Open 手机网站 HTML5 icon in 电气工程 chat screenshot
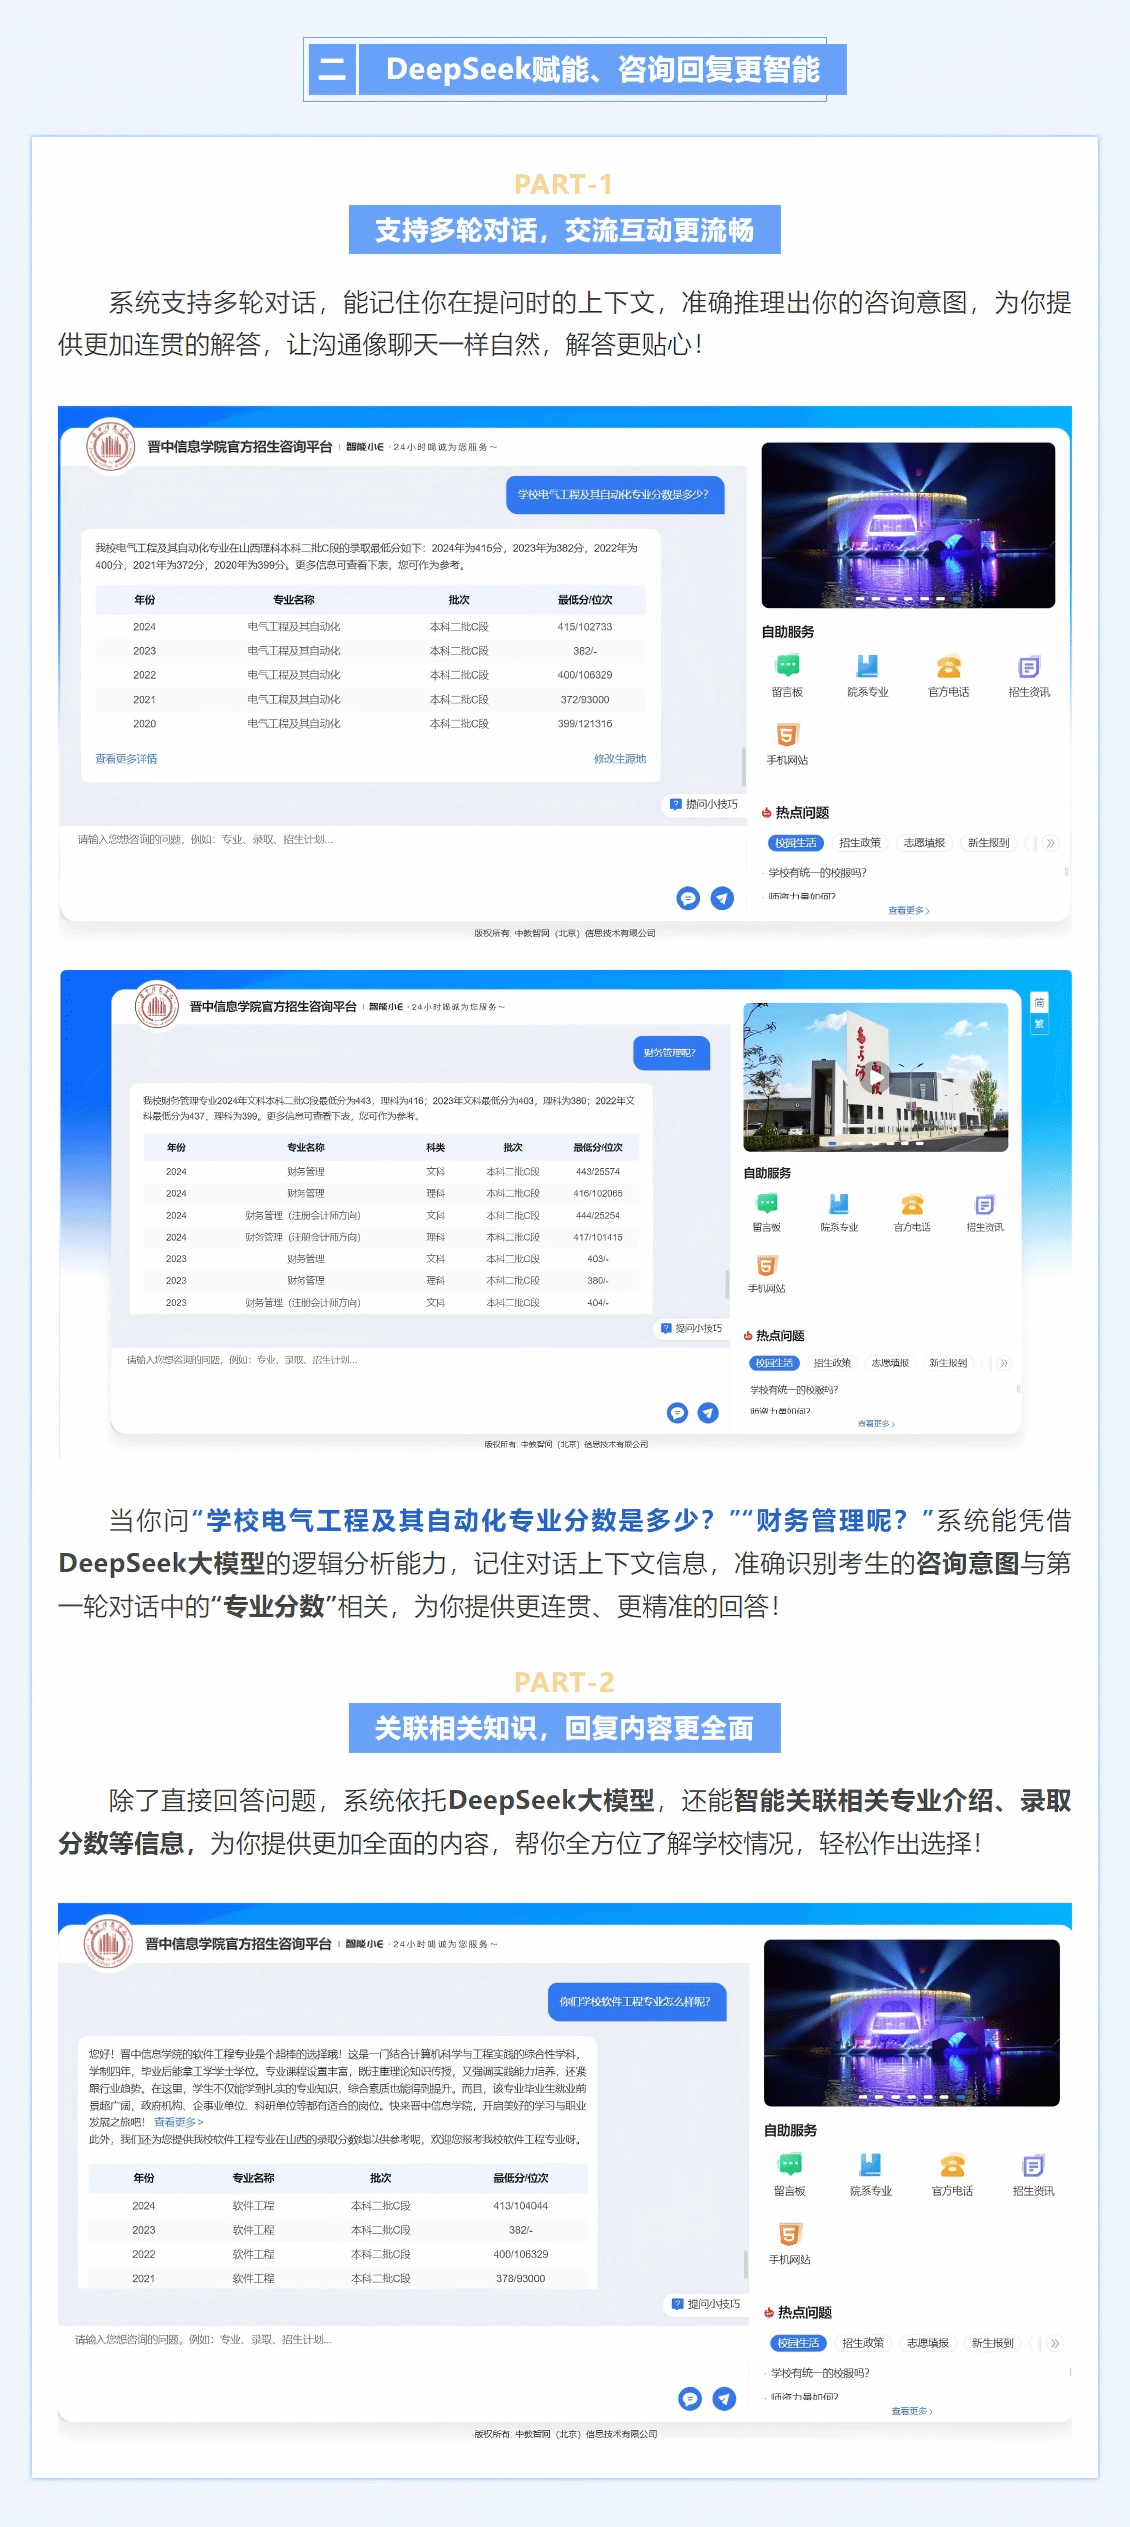The width and height of the screenshot is (1130, 2527). [787, 735]
